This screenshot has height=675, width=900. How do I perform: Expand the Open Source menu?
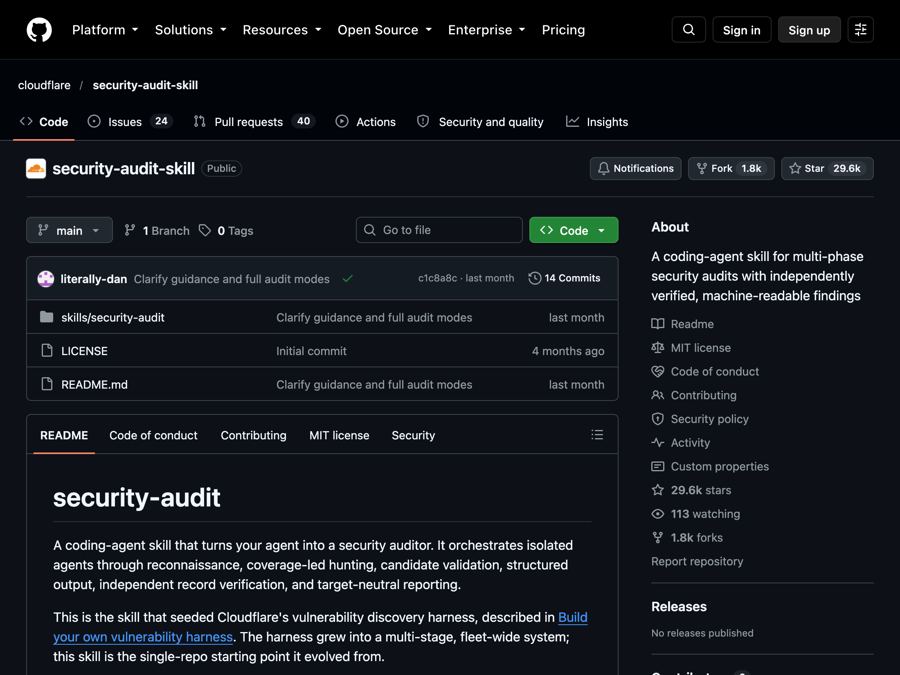click(385, 30)
